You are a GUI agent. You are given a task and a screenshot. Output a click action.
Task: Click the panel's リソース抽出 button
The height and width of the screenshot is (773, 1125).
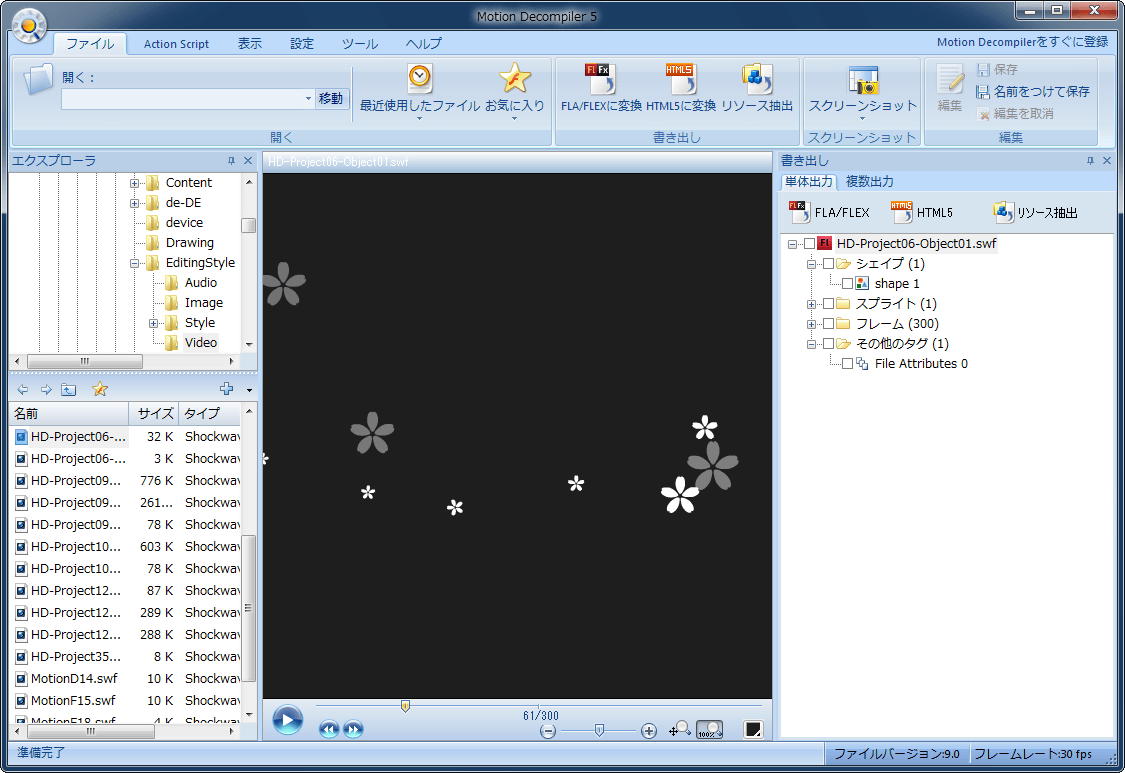[1035, 212]
